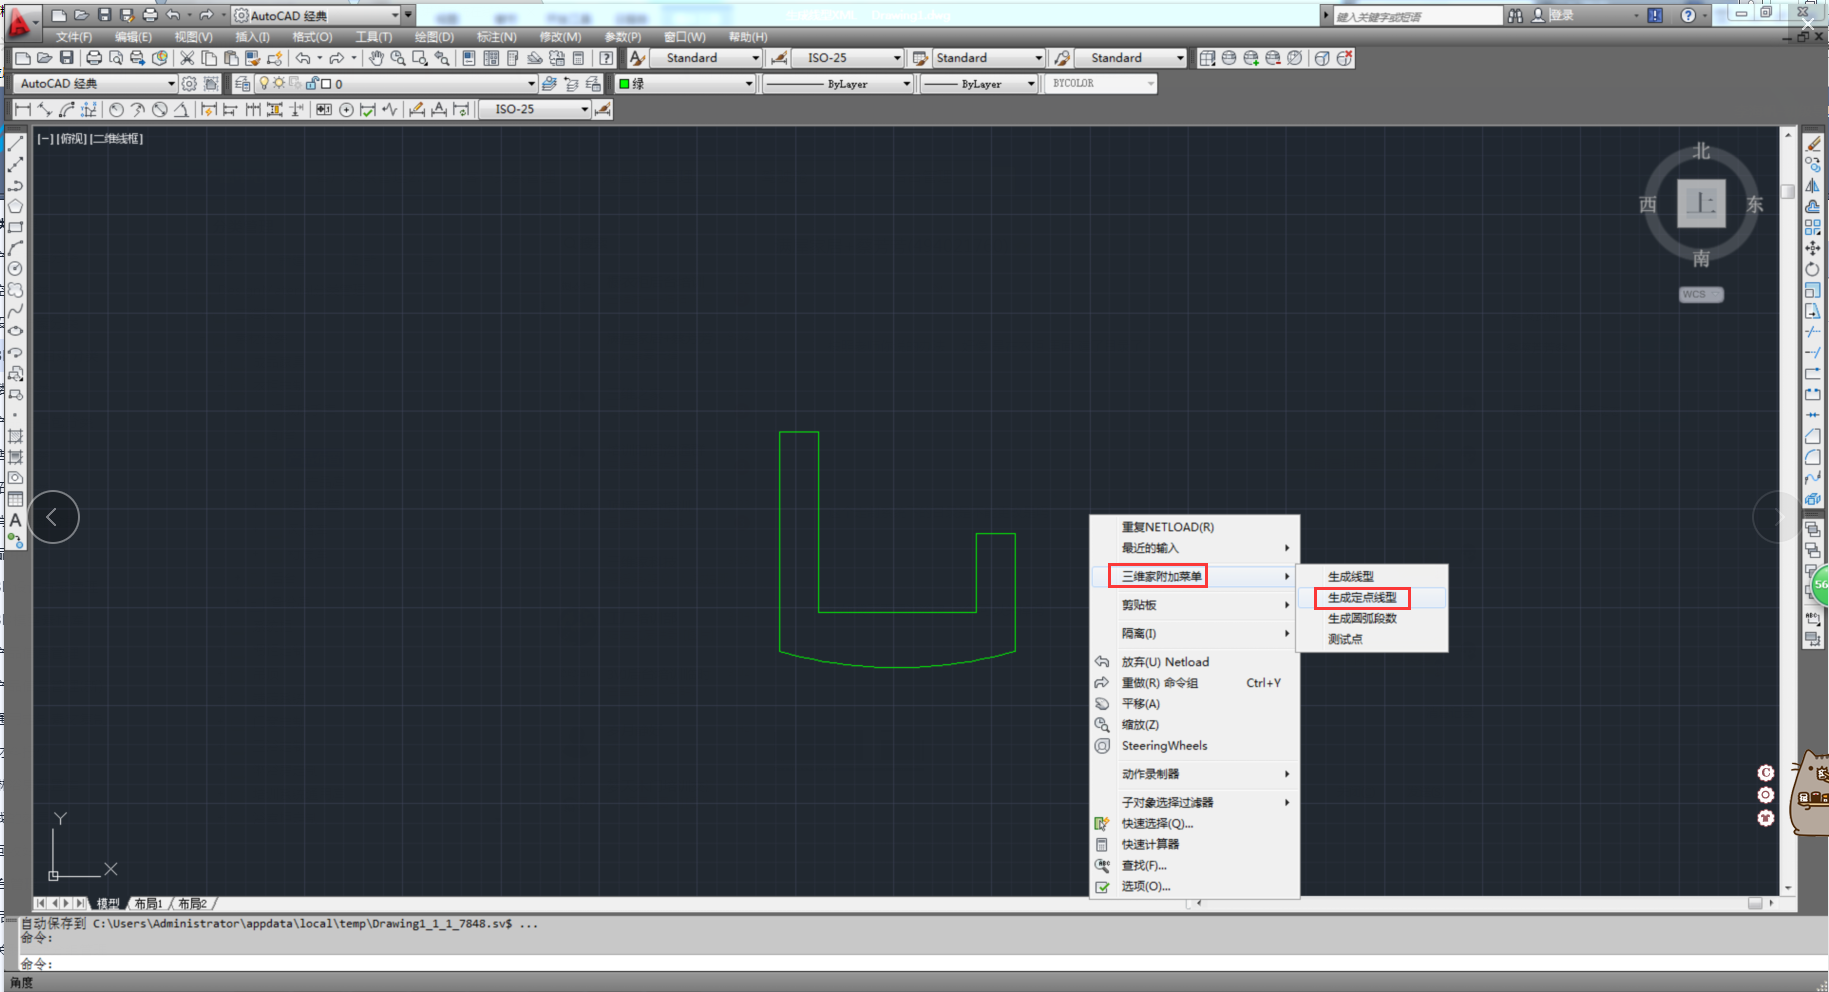Select the Rectangle draw tool
The height and width of the screenshot is (992, 1829).
[15, 227]
